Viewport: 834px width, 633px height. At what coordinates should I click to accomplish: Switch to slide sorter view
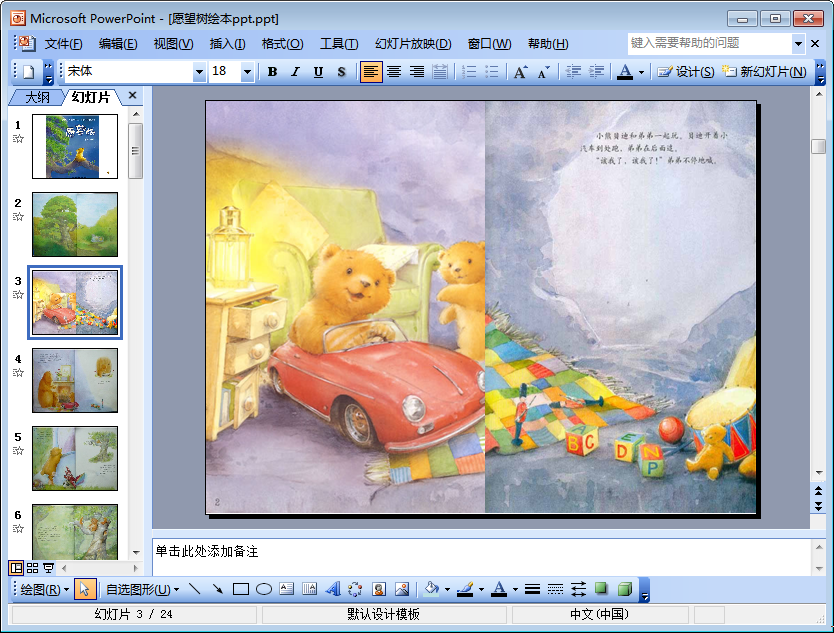(x=32, y=568)
